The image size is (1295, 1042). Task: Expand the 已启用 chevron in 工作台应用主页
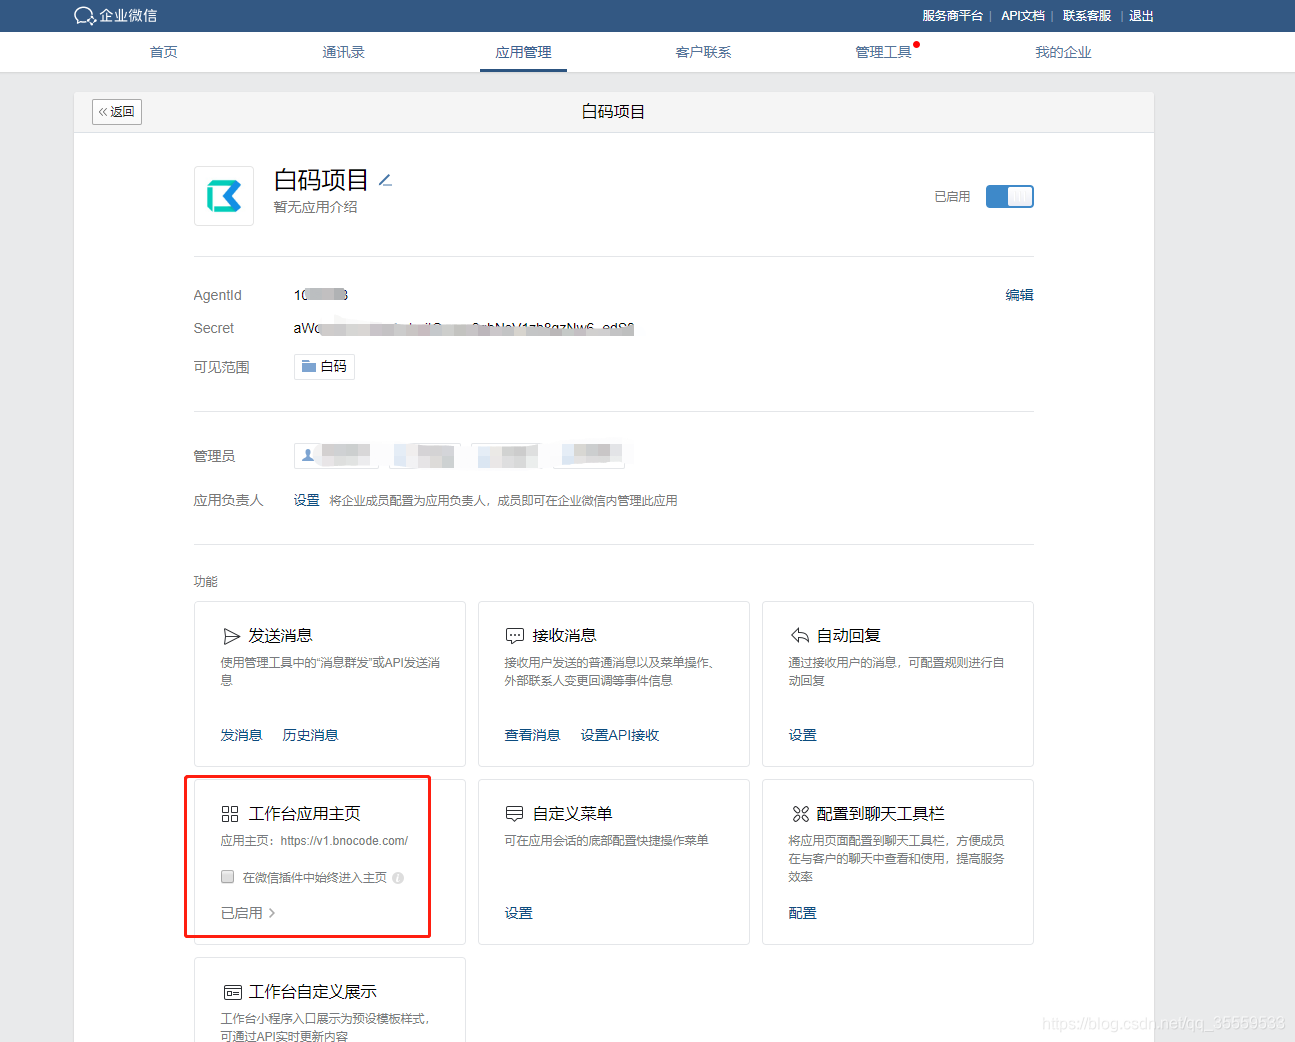pos(272,913)
